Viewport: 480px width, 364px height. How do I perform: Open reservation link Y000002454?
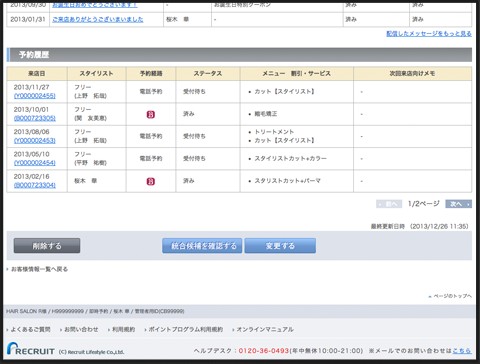pos(35,163)
